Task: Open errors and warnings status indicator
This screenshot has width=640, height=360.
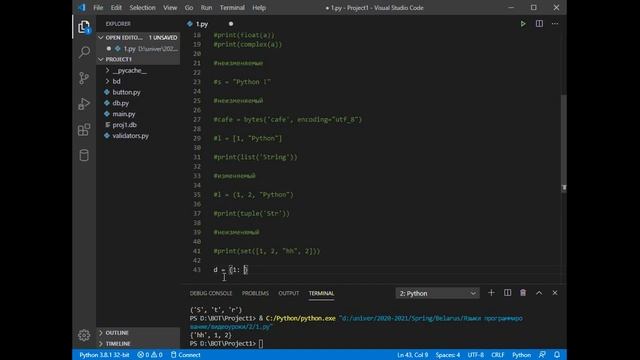Action: 150,355
